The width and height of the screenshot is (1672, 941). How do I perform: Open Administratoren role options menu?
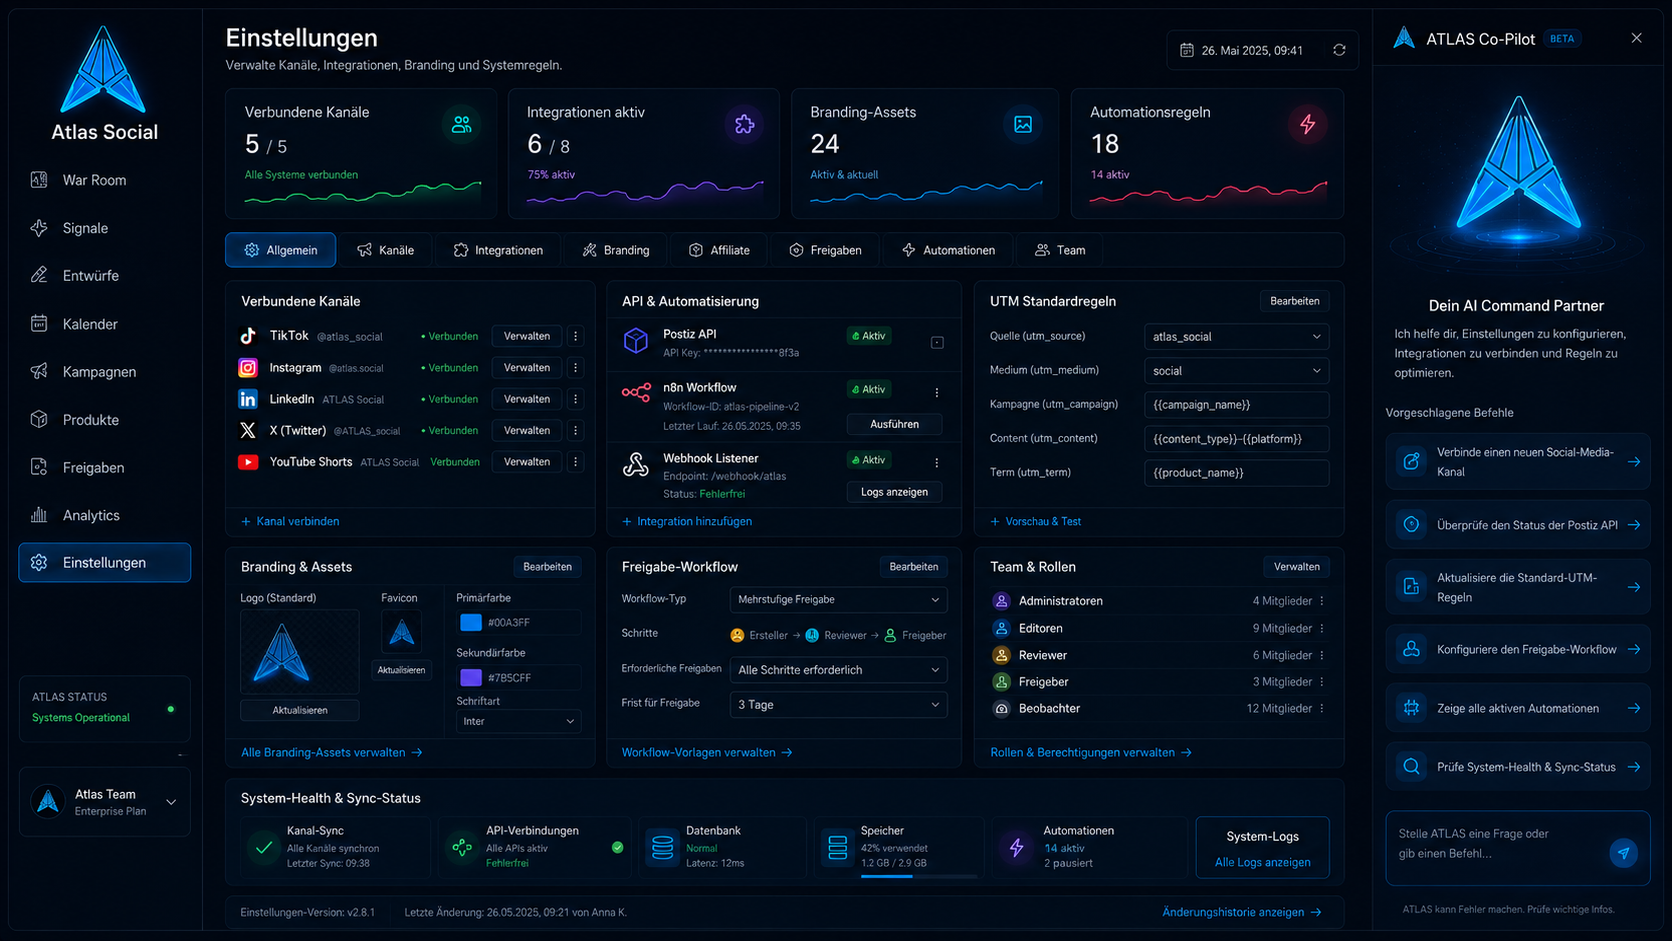pyautogui.click(x=1322, y=601)
